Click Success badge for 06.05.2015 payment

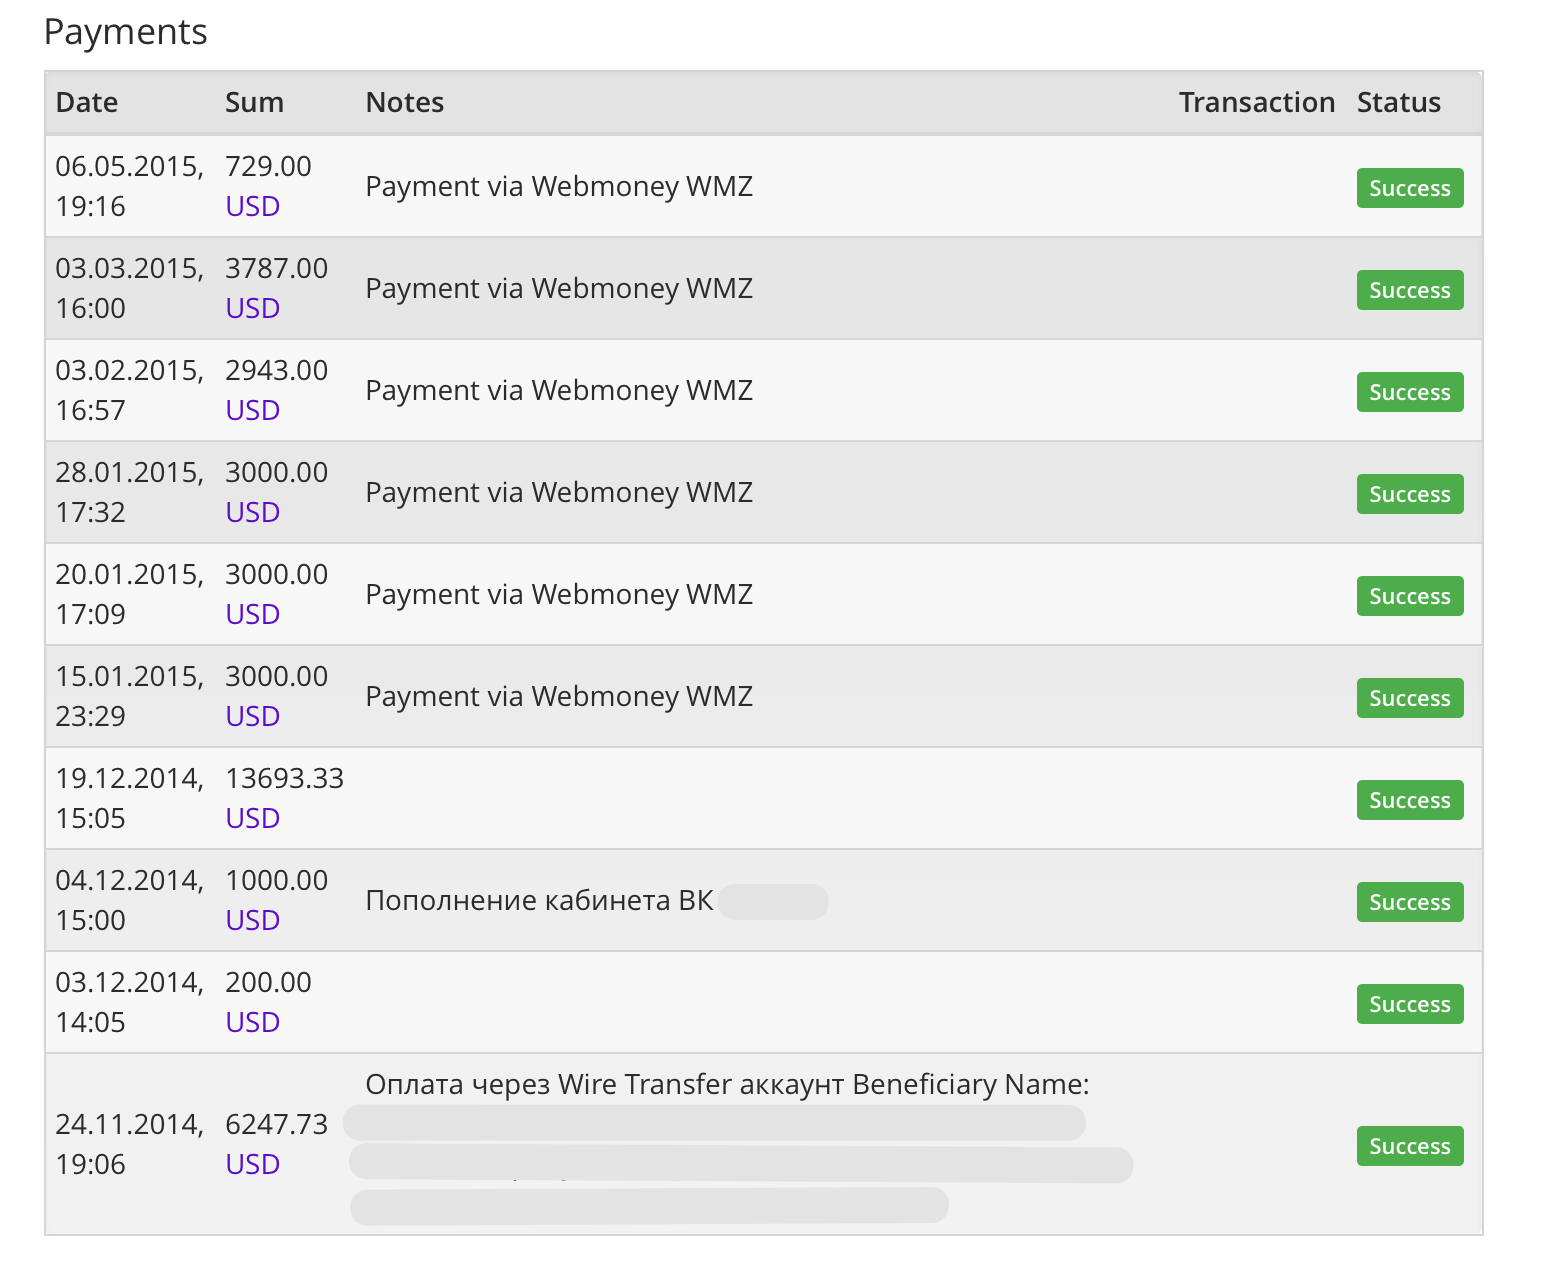[x=1409, y=188]
